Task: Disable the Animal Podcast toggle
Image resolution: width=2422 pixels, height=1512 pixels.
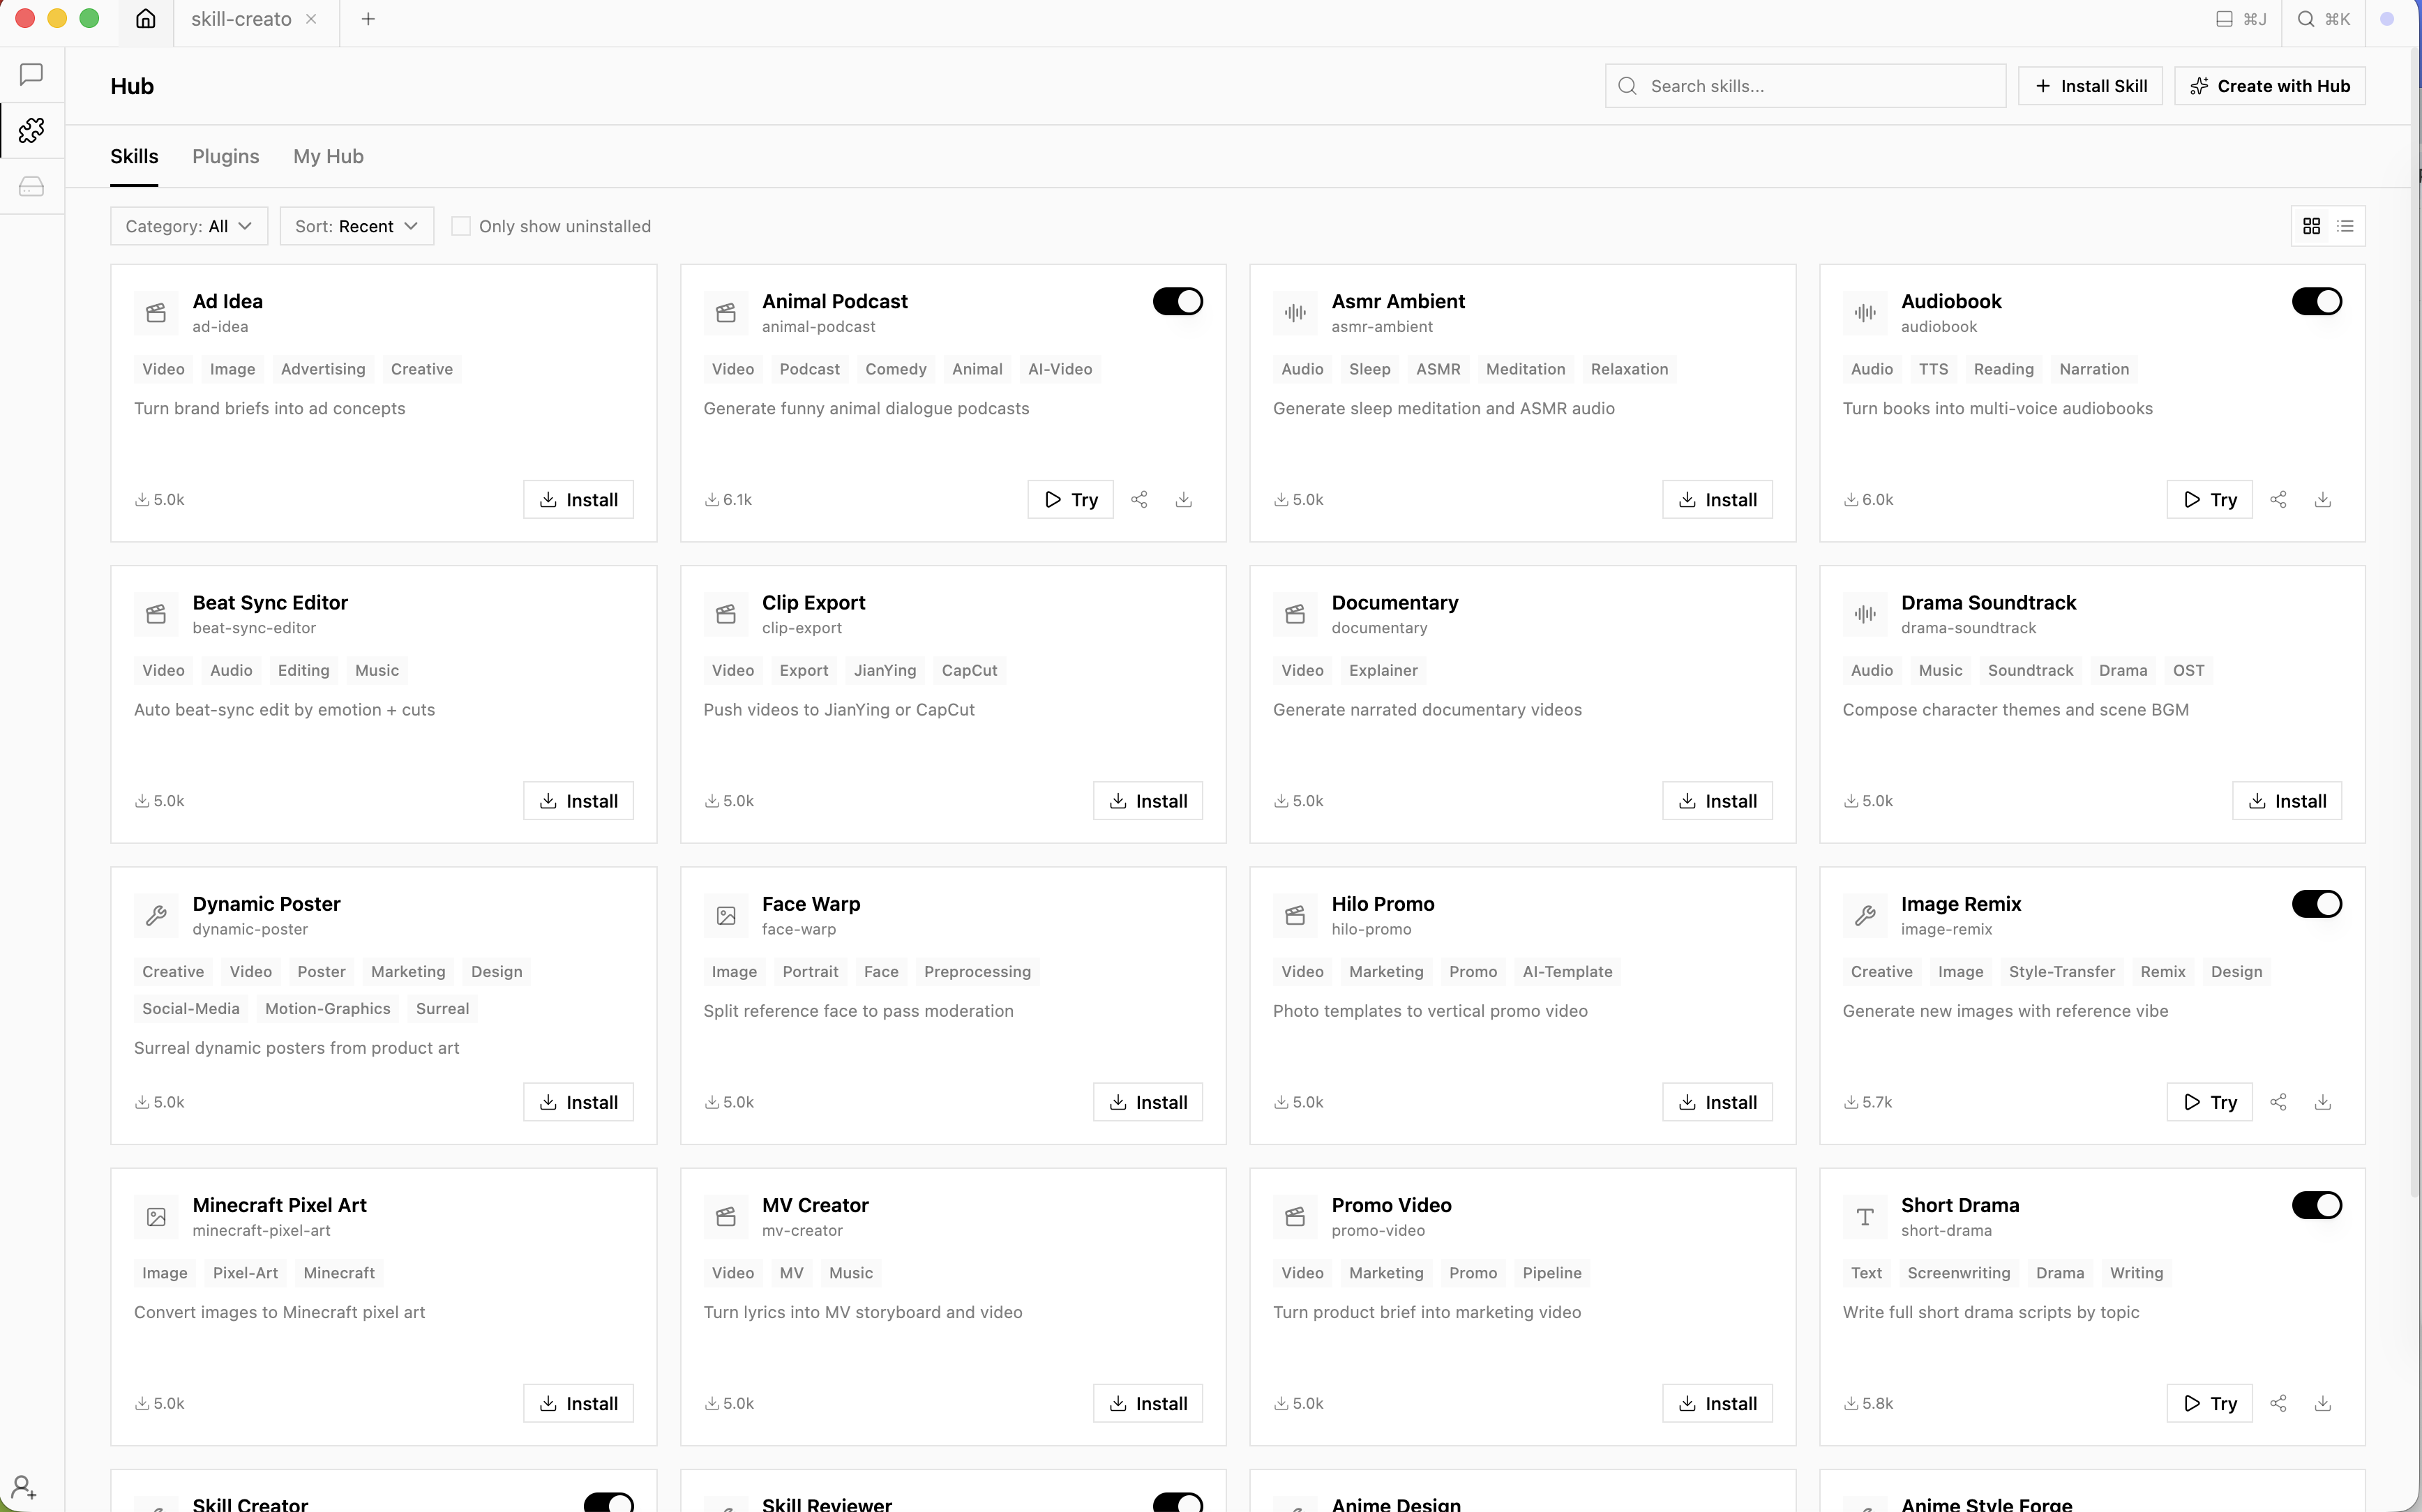Action: (1177, 301)
